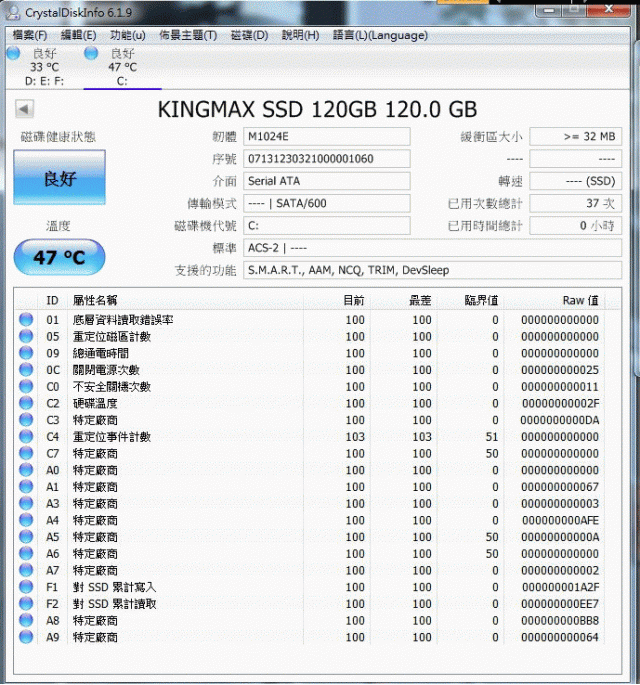This screenshot has width=640, height=685.
Task: Click the firmware field M1024E
Action: (327, 137)
